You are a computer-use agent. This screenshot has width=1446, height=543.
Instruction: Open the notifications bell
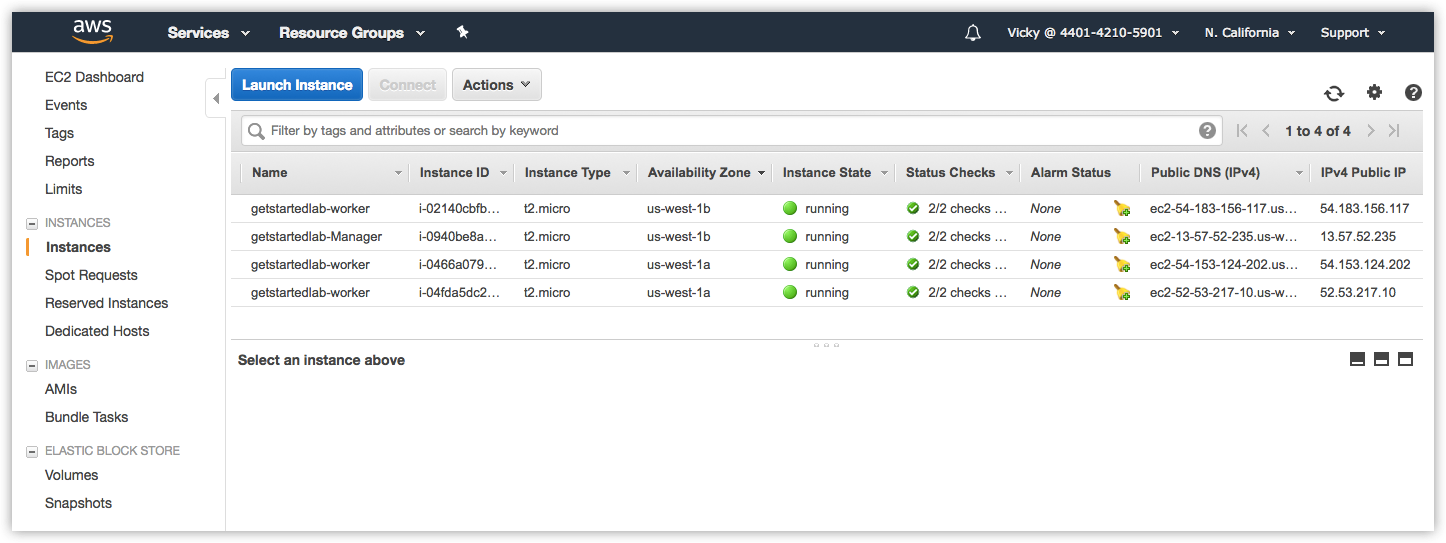pos(972,33)
